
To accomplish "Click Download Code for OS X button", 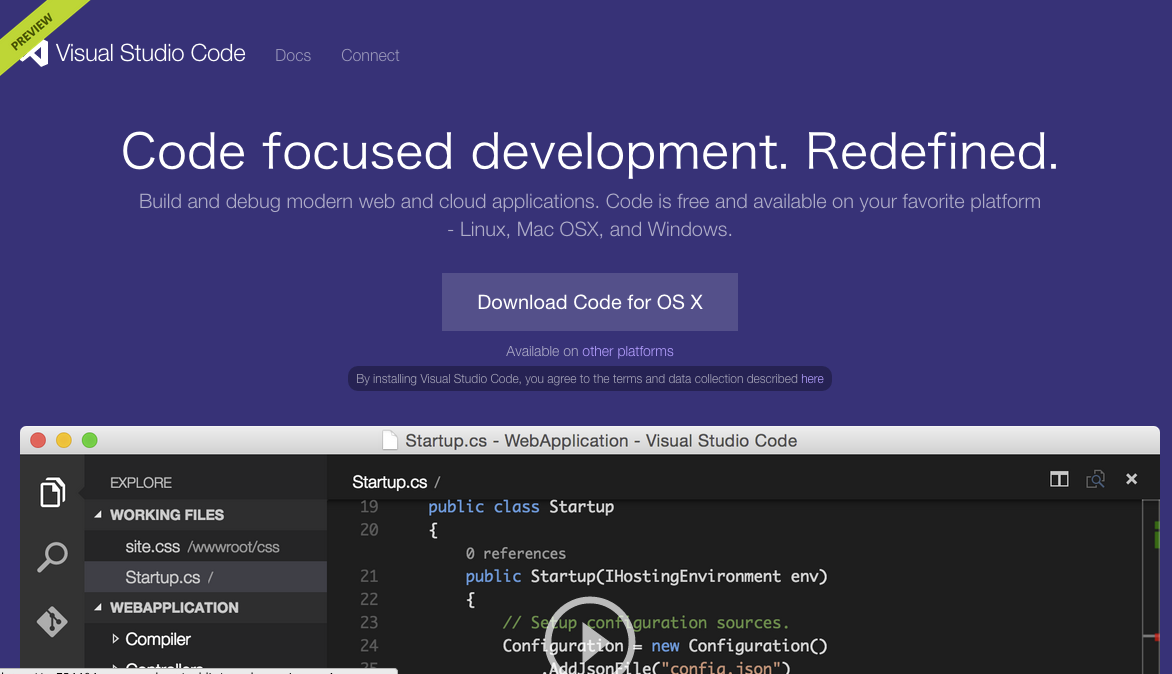I will (590, 302).
